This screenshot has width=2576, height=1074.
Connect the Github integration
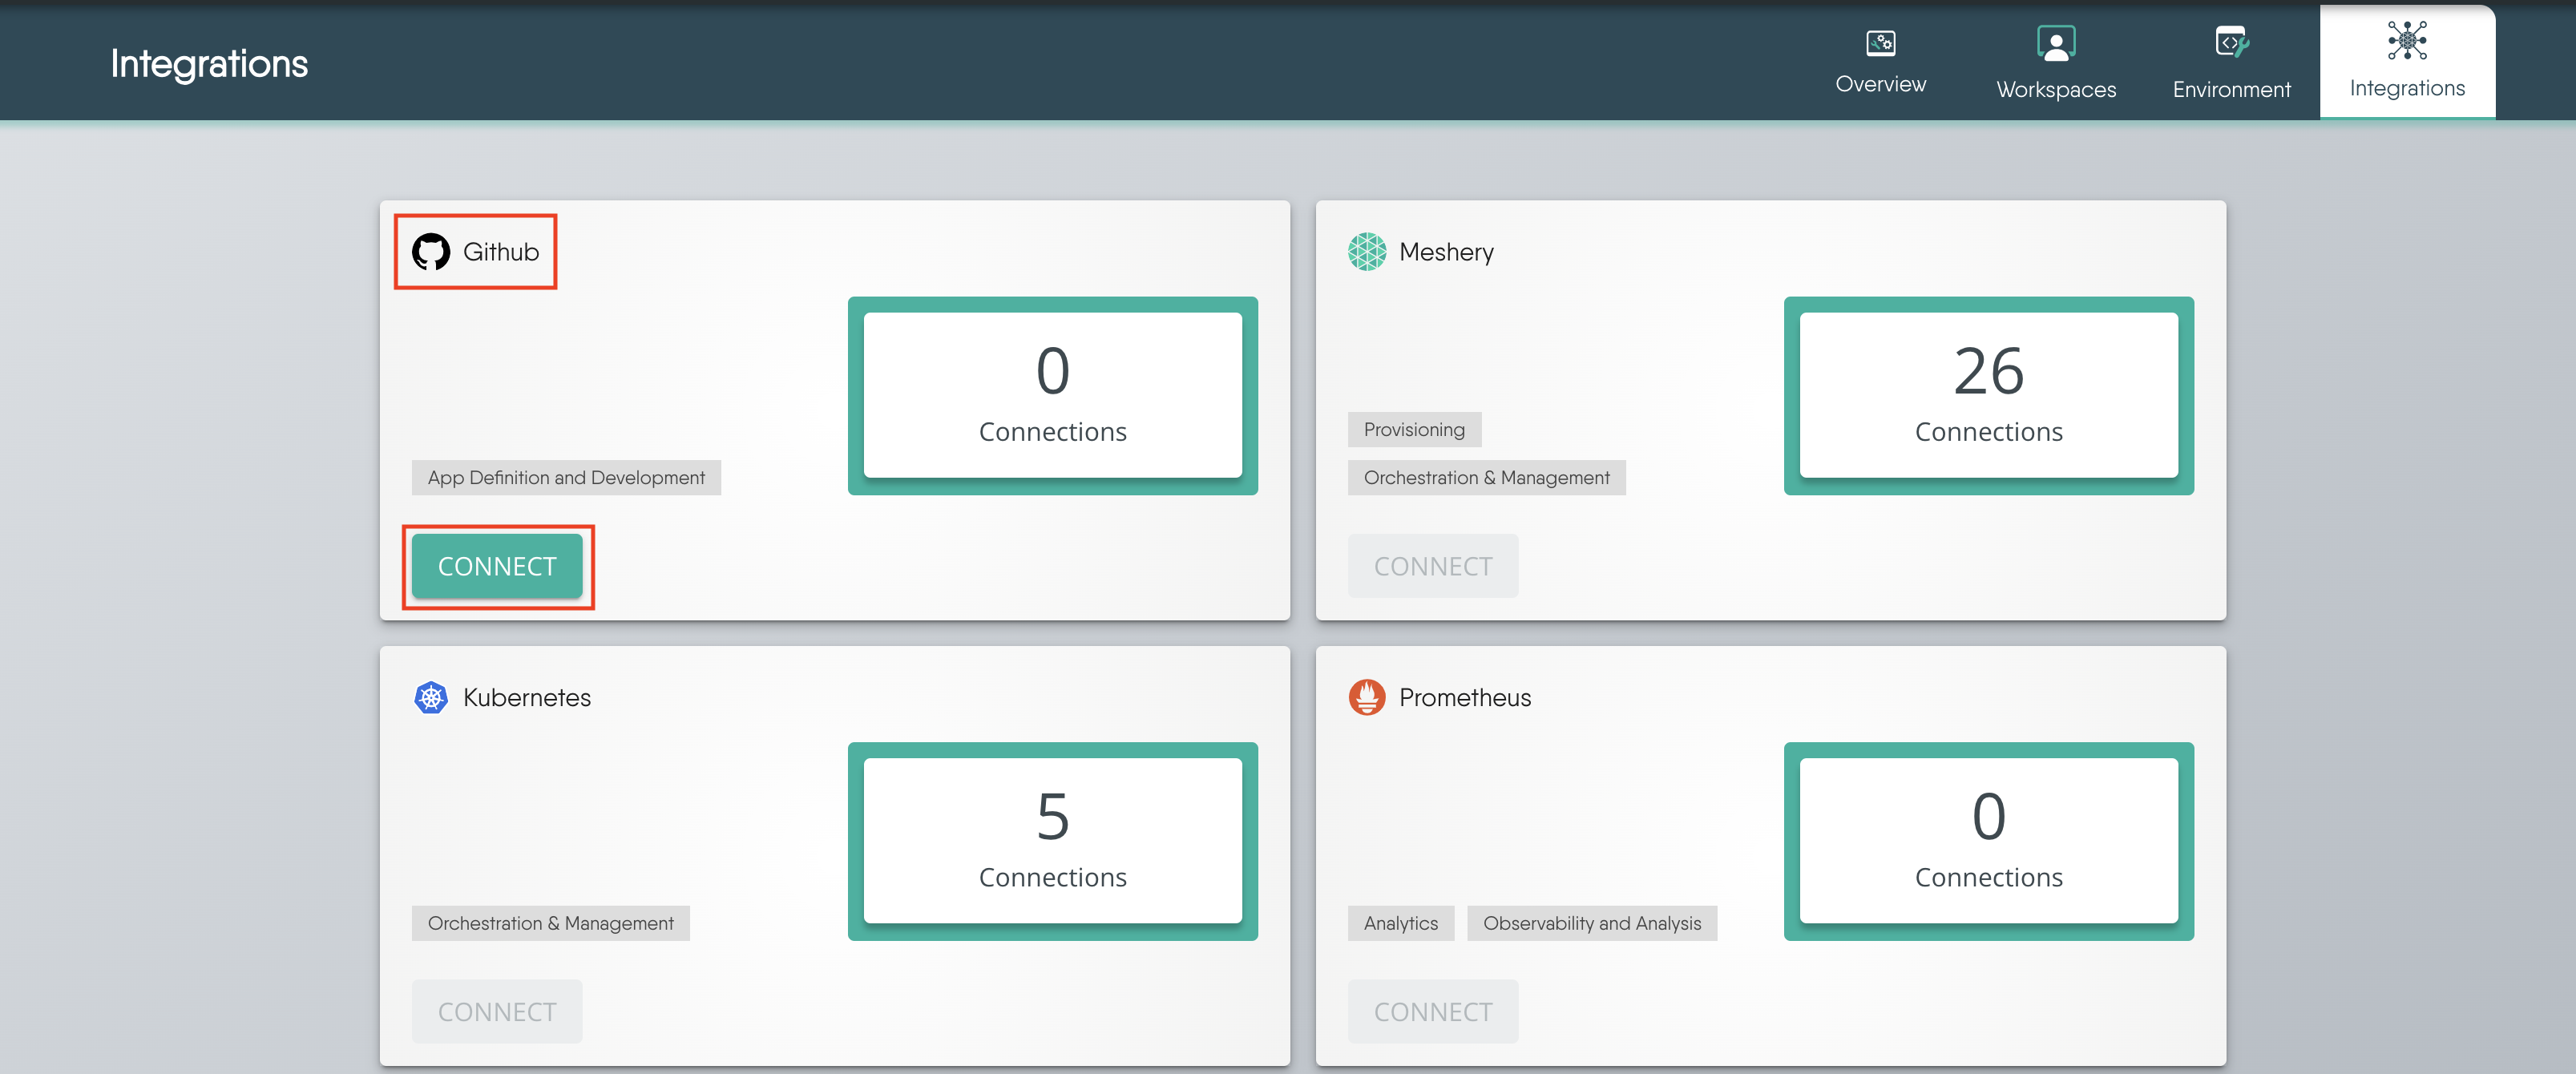point(496,566)
